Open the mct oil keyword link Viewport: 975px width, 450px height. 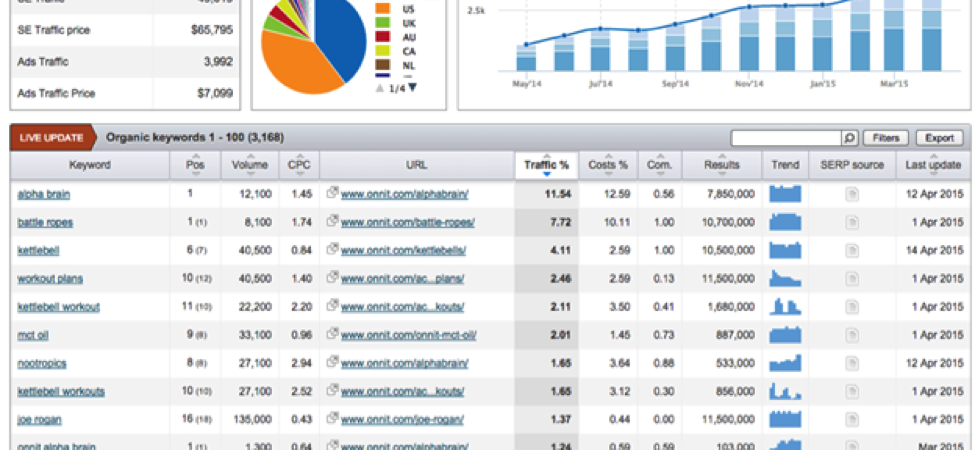pyautogui.click(x=32, y=335)
